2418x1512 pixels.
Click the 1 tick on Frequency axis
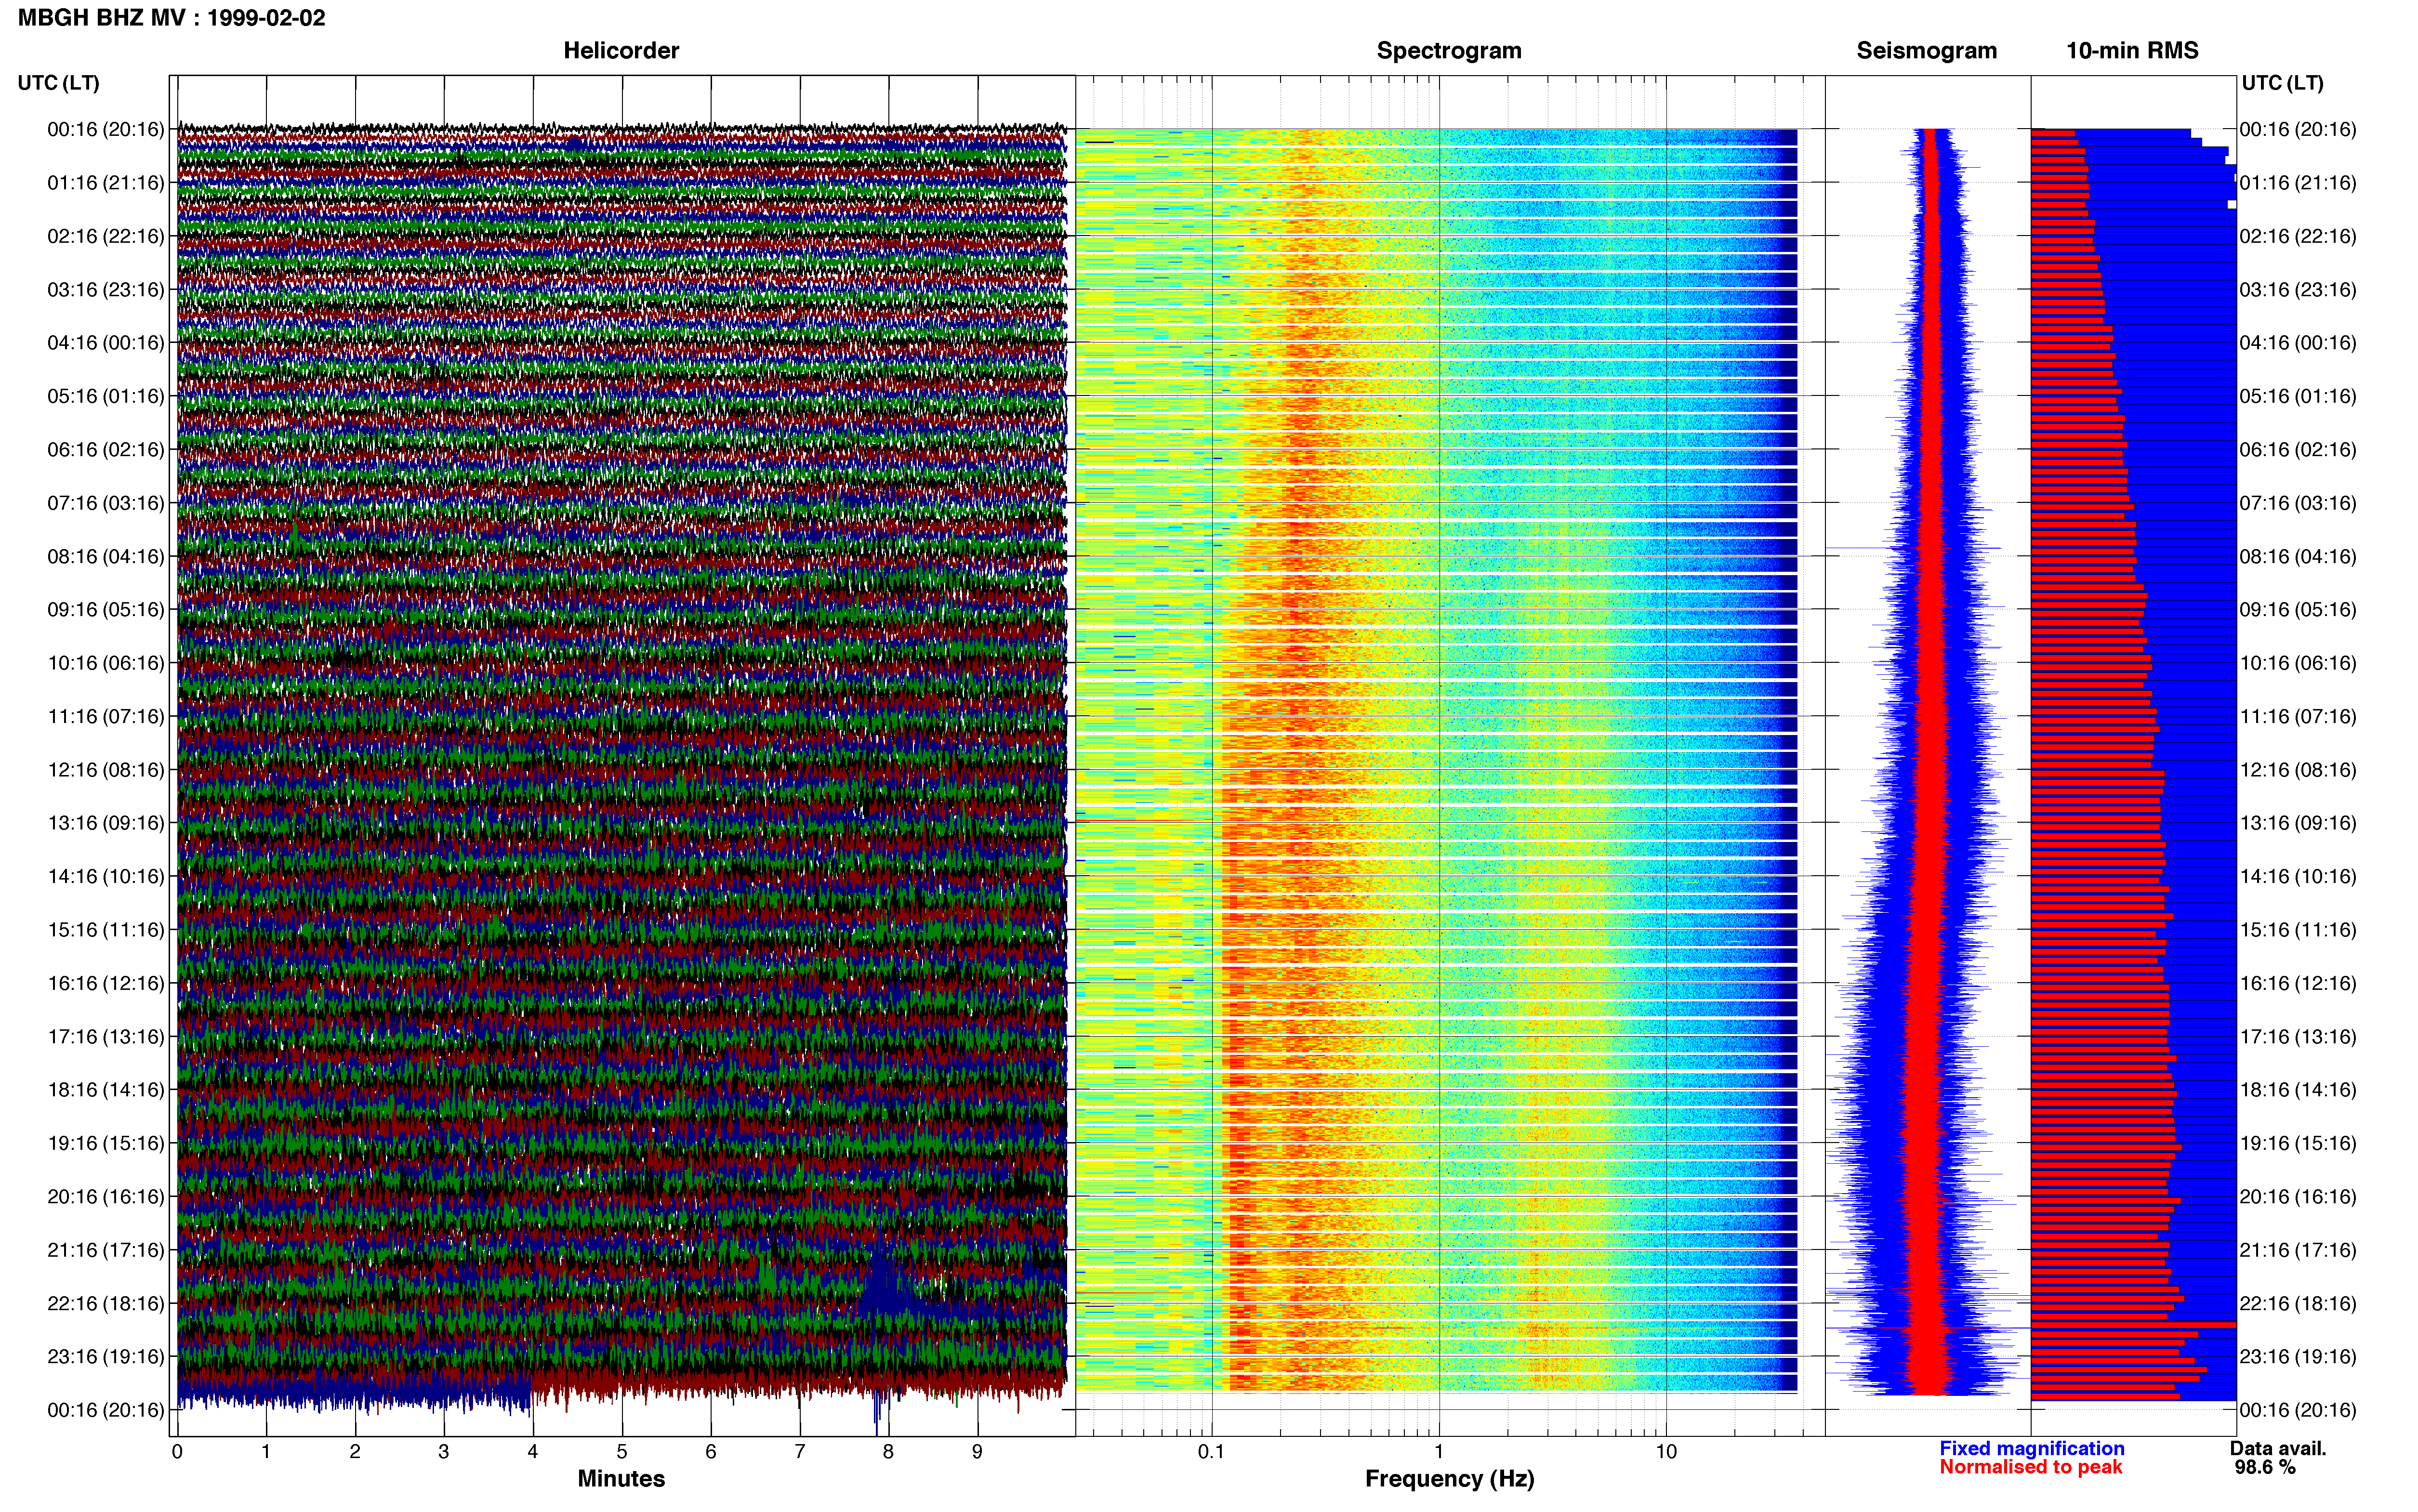[1439, 1452]
